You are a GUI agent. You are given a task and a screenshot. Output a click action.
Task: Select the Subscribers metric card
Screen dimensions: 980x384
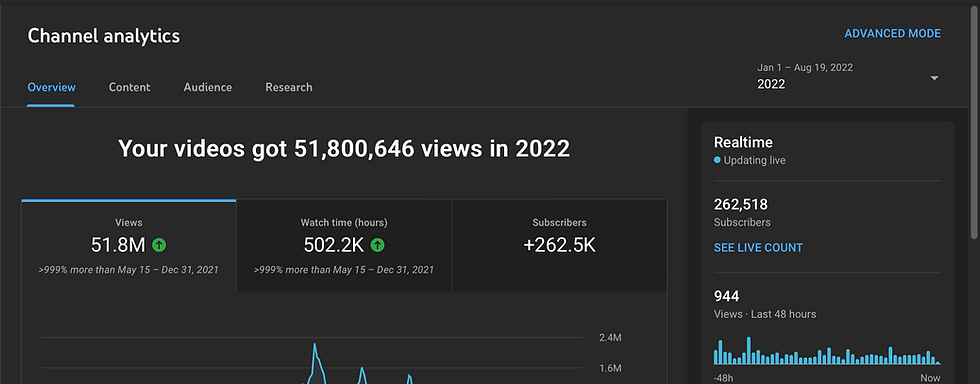tap(559, 246)
